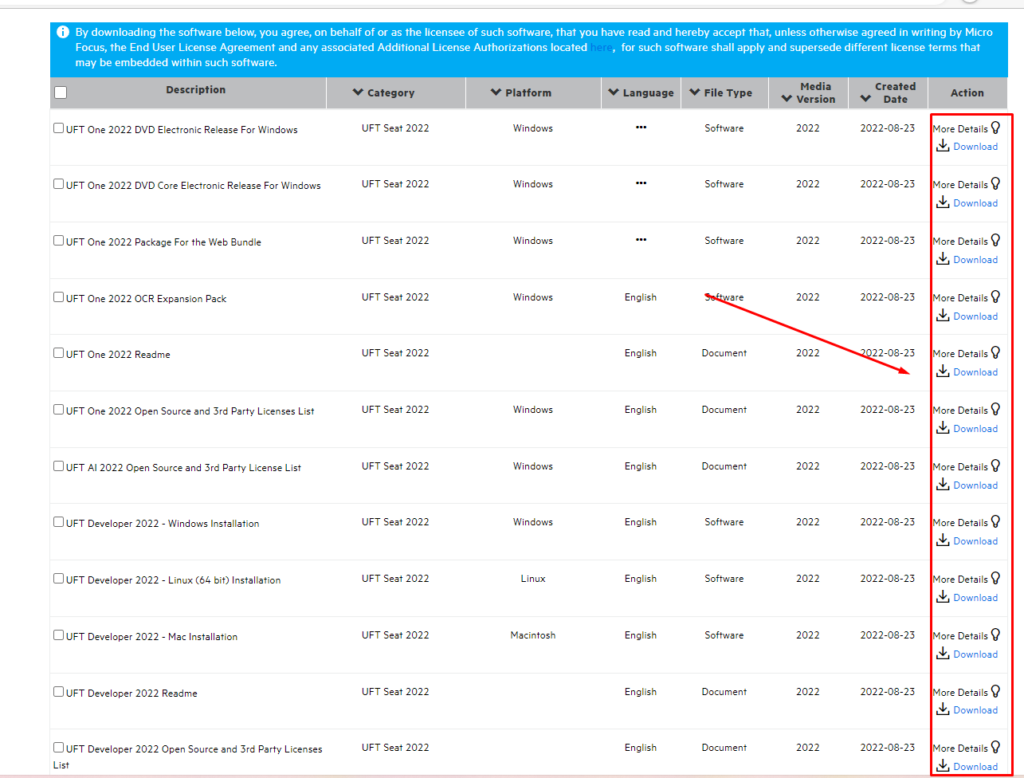
Task: Click the More Details bulb icon for UFT One 2022 Open Source Licenses List
Action: coord(995,409)
